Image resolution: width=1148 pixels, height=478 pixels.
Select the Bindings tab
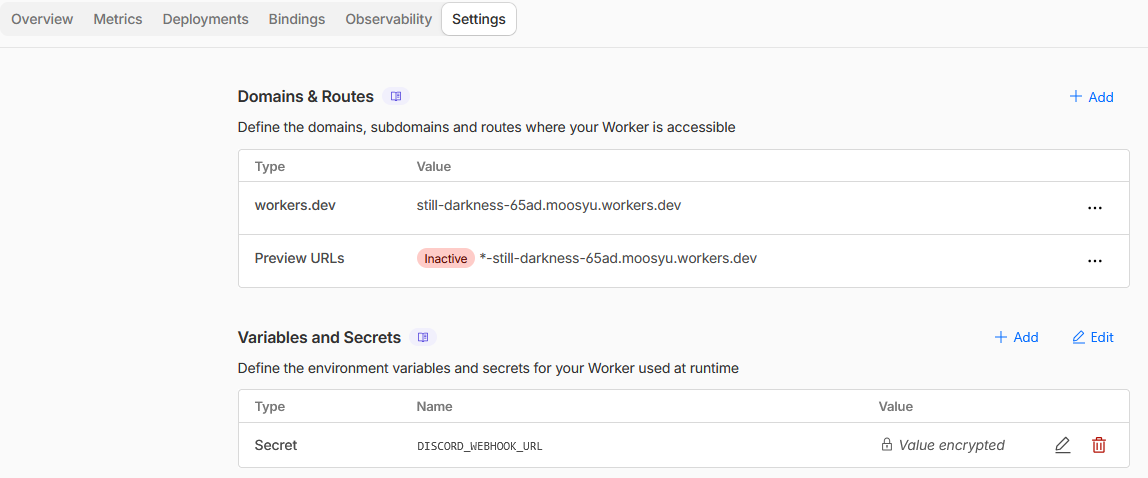pyautogui.click(x=297, y=19)
